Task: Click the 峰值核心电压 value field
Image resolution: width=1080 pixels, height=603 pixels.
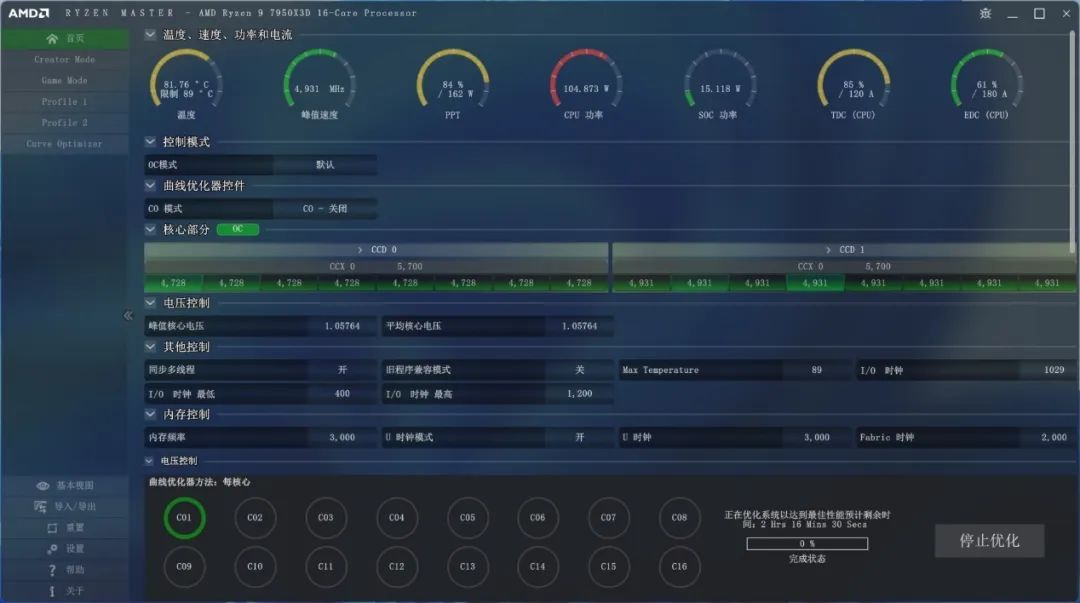Action: (342, 326)
